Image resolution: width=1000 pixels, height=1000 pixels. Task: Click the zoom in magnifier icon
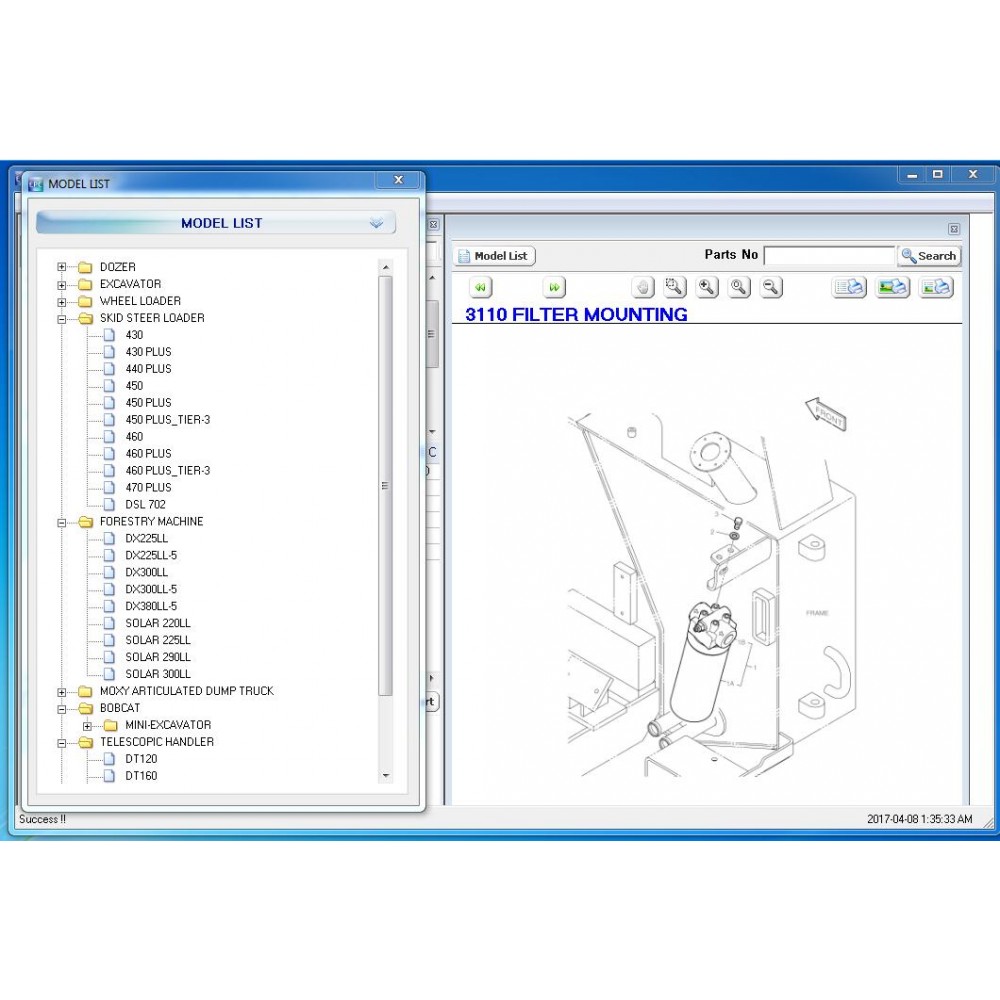[707, 288]
